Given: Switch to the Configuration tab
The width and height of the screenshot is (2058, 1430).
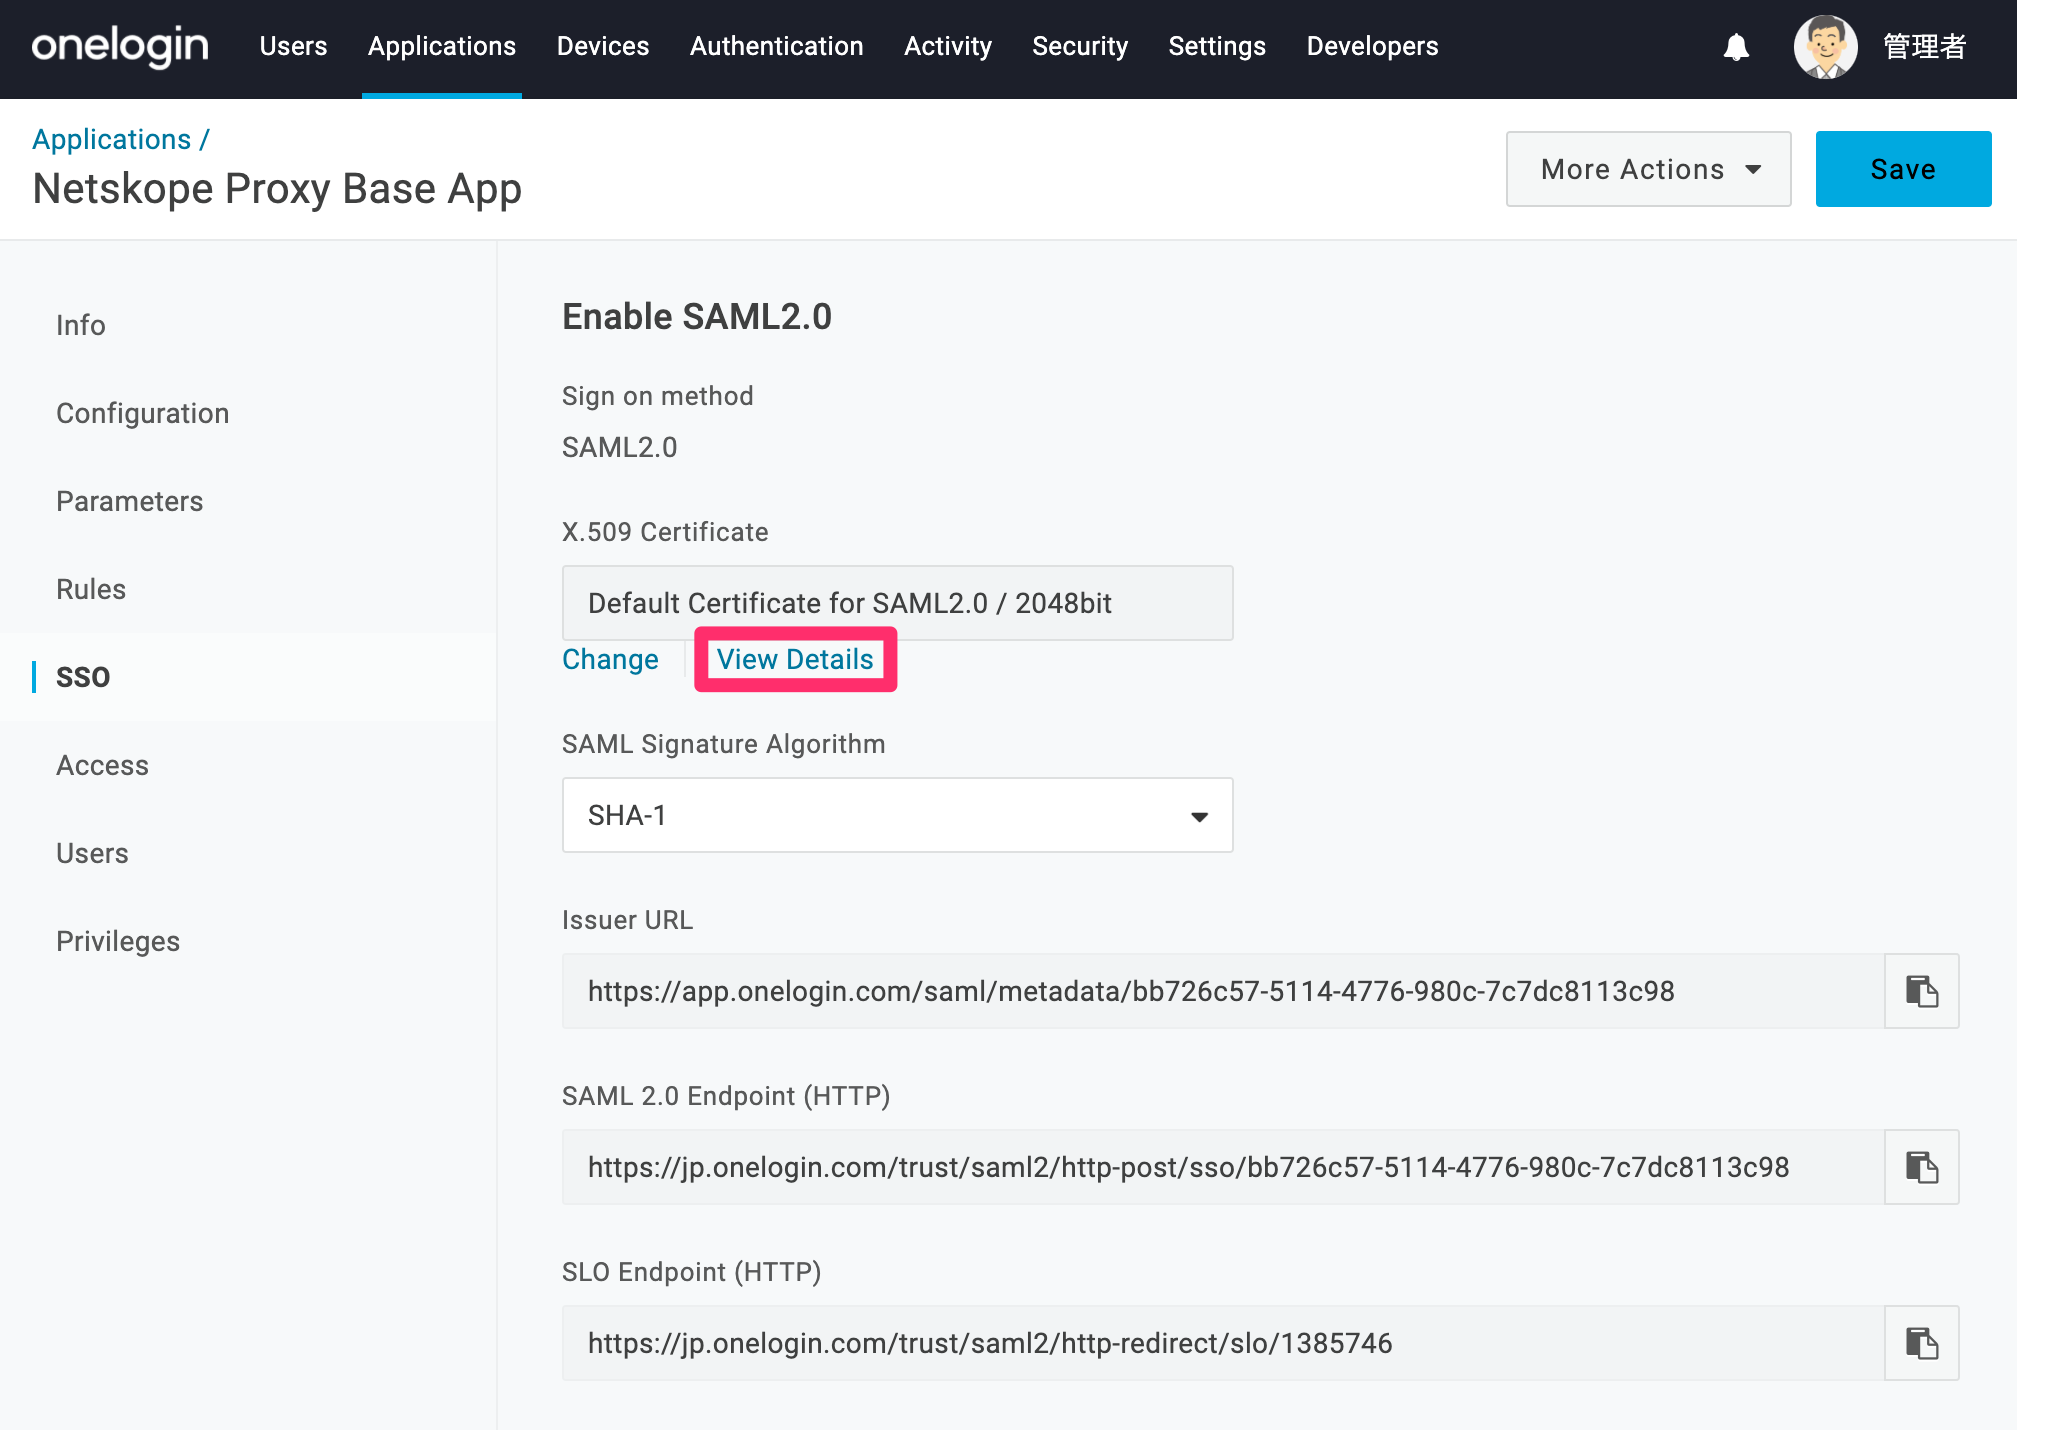Looking at the screenshot, I should click(143, 413).
